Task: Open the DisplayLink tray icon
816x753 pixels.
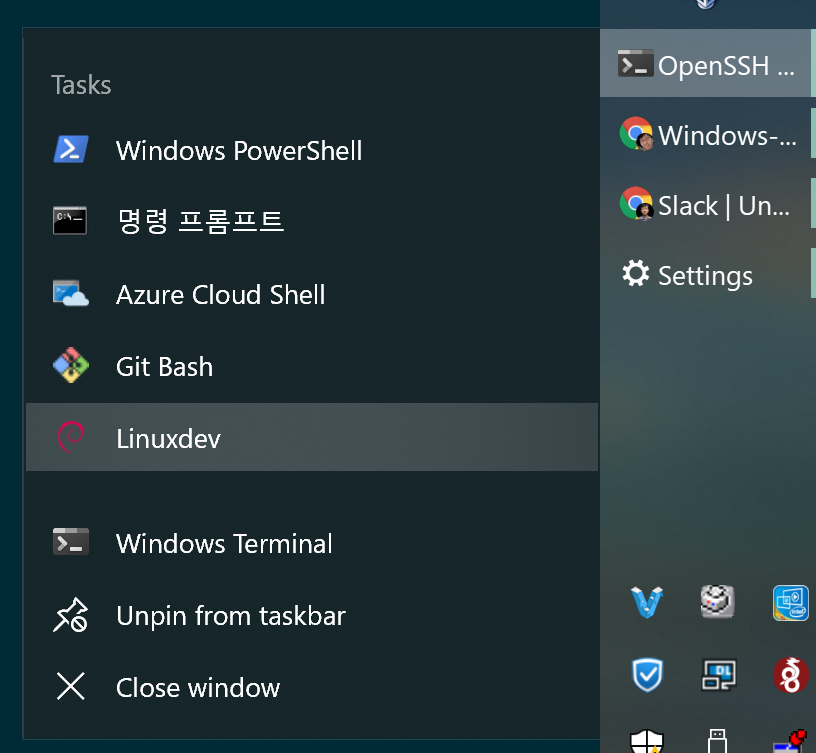Action: tap(718, 675)
